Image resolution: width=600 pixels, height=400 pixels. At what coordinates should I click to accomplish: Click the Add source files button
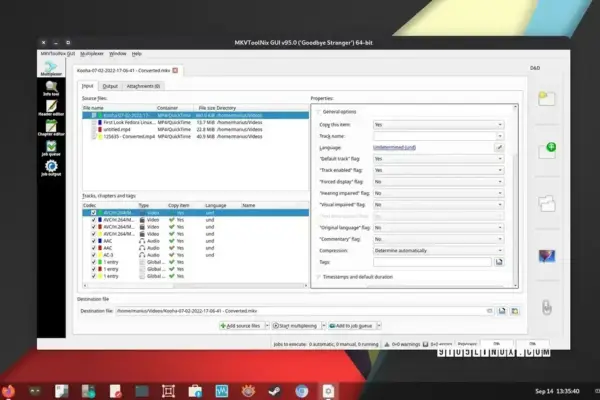coord(241,326)
